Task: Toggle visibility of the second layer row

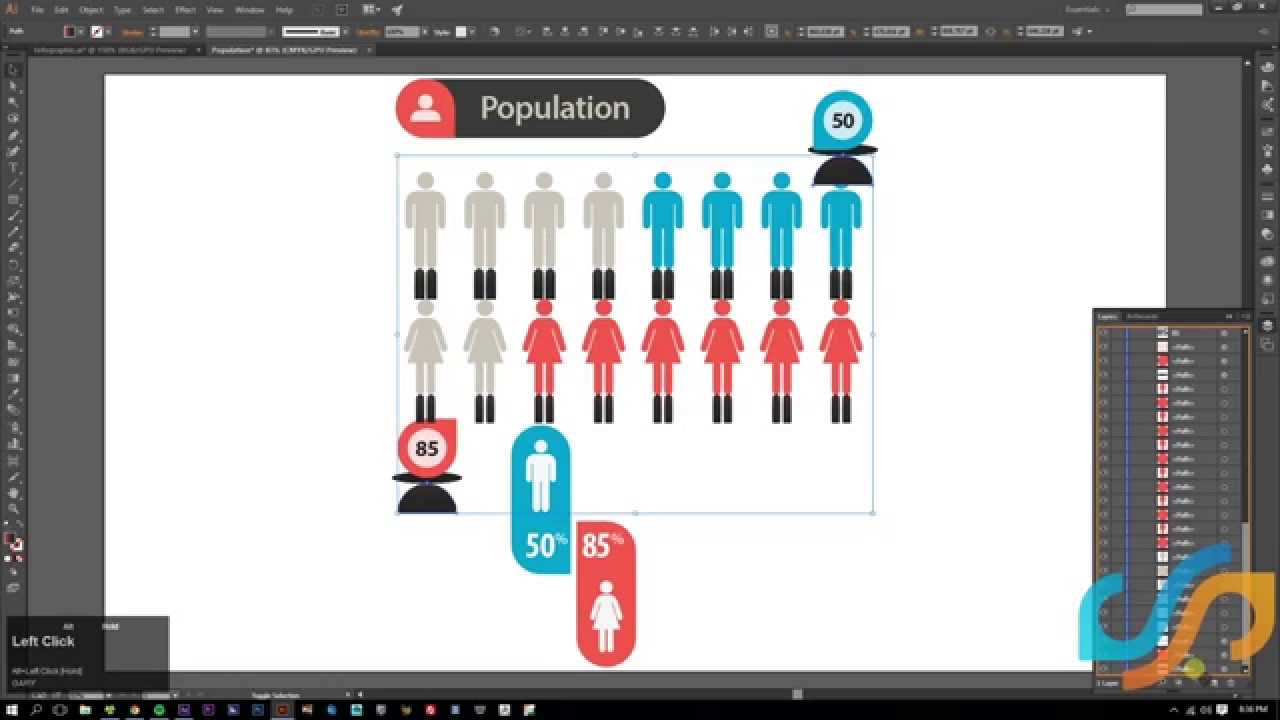Action: [1105, 347]
